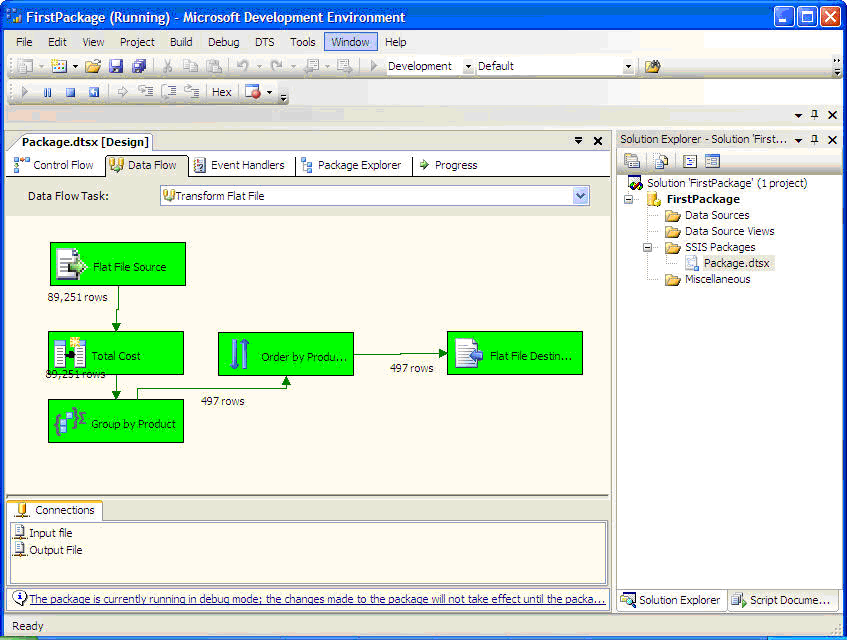The image size is (847, 640).
Task: Collapse the FirstPackage project node
Action: point(629,199)
